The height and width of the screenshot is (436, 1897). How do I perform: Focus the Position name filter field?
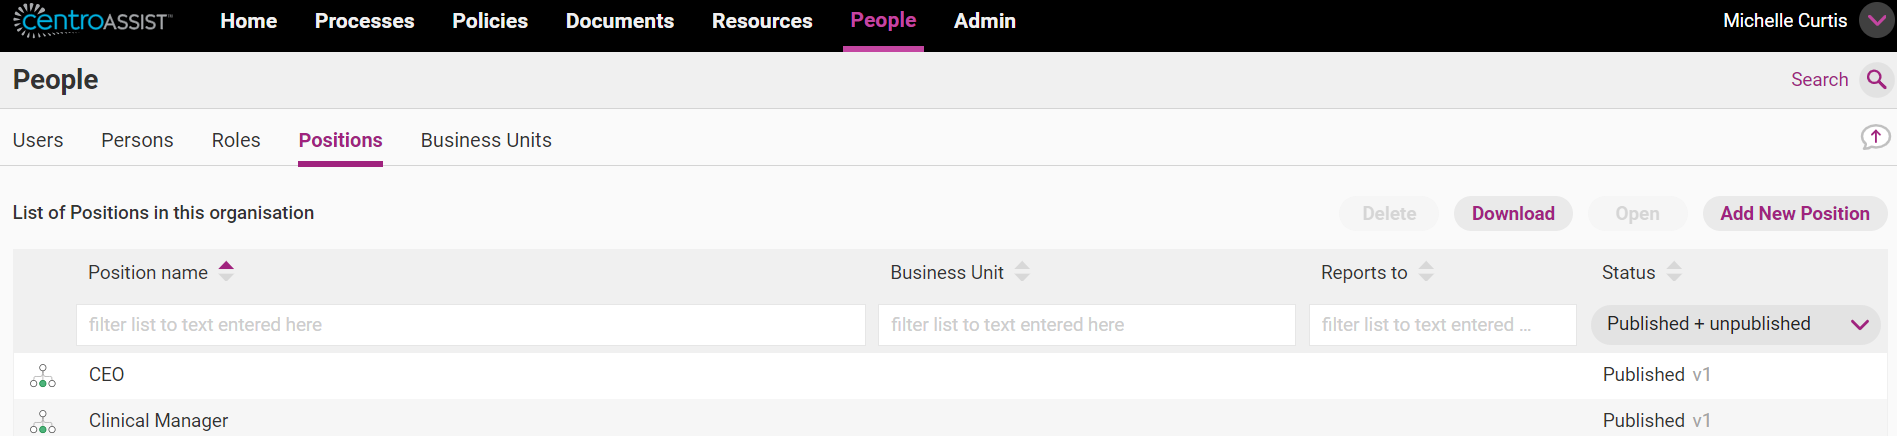471,325
